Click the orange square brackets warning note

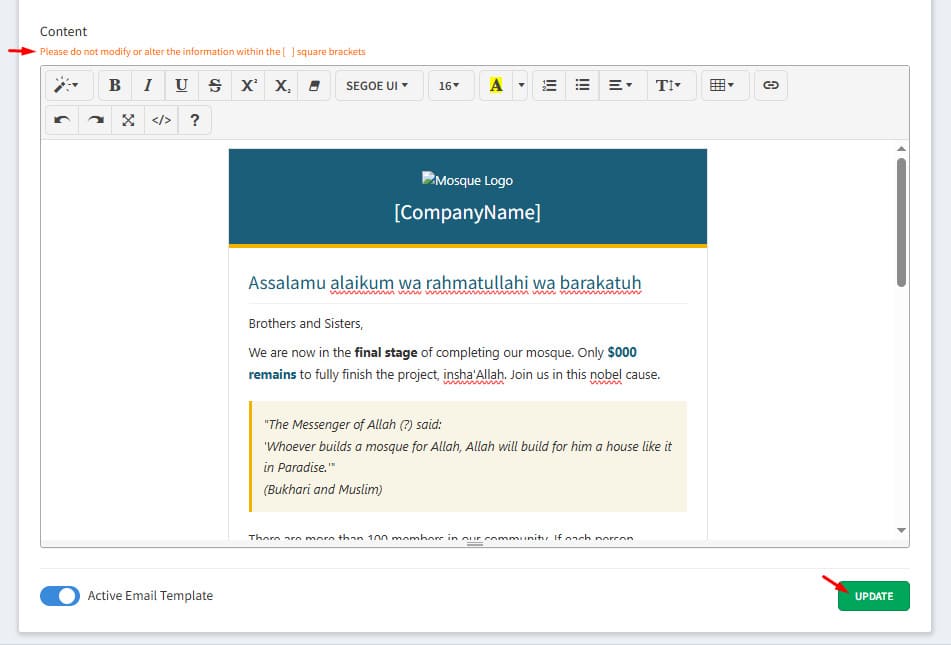(203, 52)
